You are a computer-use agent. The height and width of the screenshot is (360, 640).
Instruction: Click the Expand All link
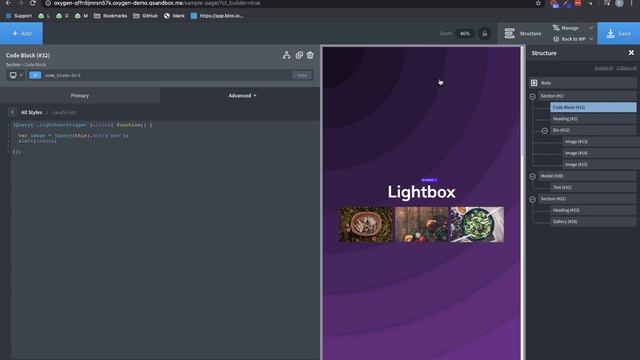pyautogui.click(x=604, y=68)
